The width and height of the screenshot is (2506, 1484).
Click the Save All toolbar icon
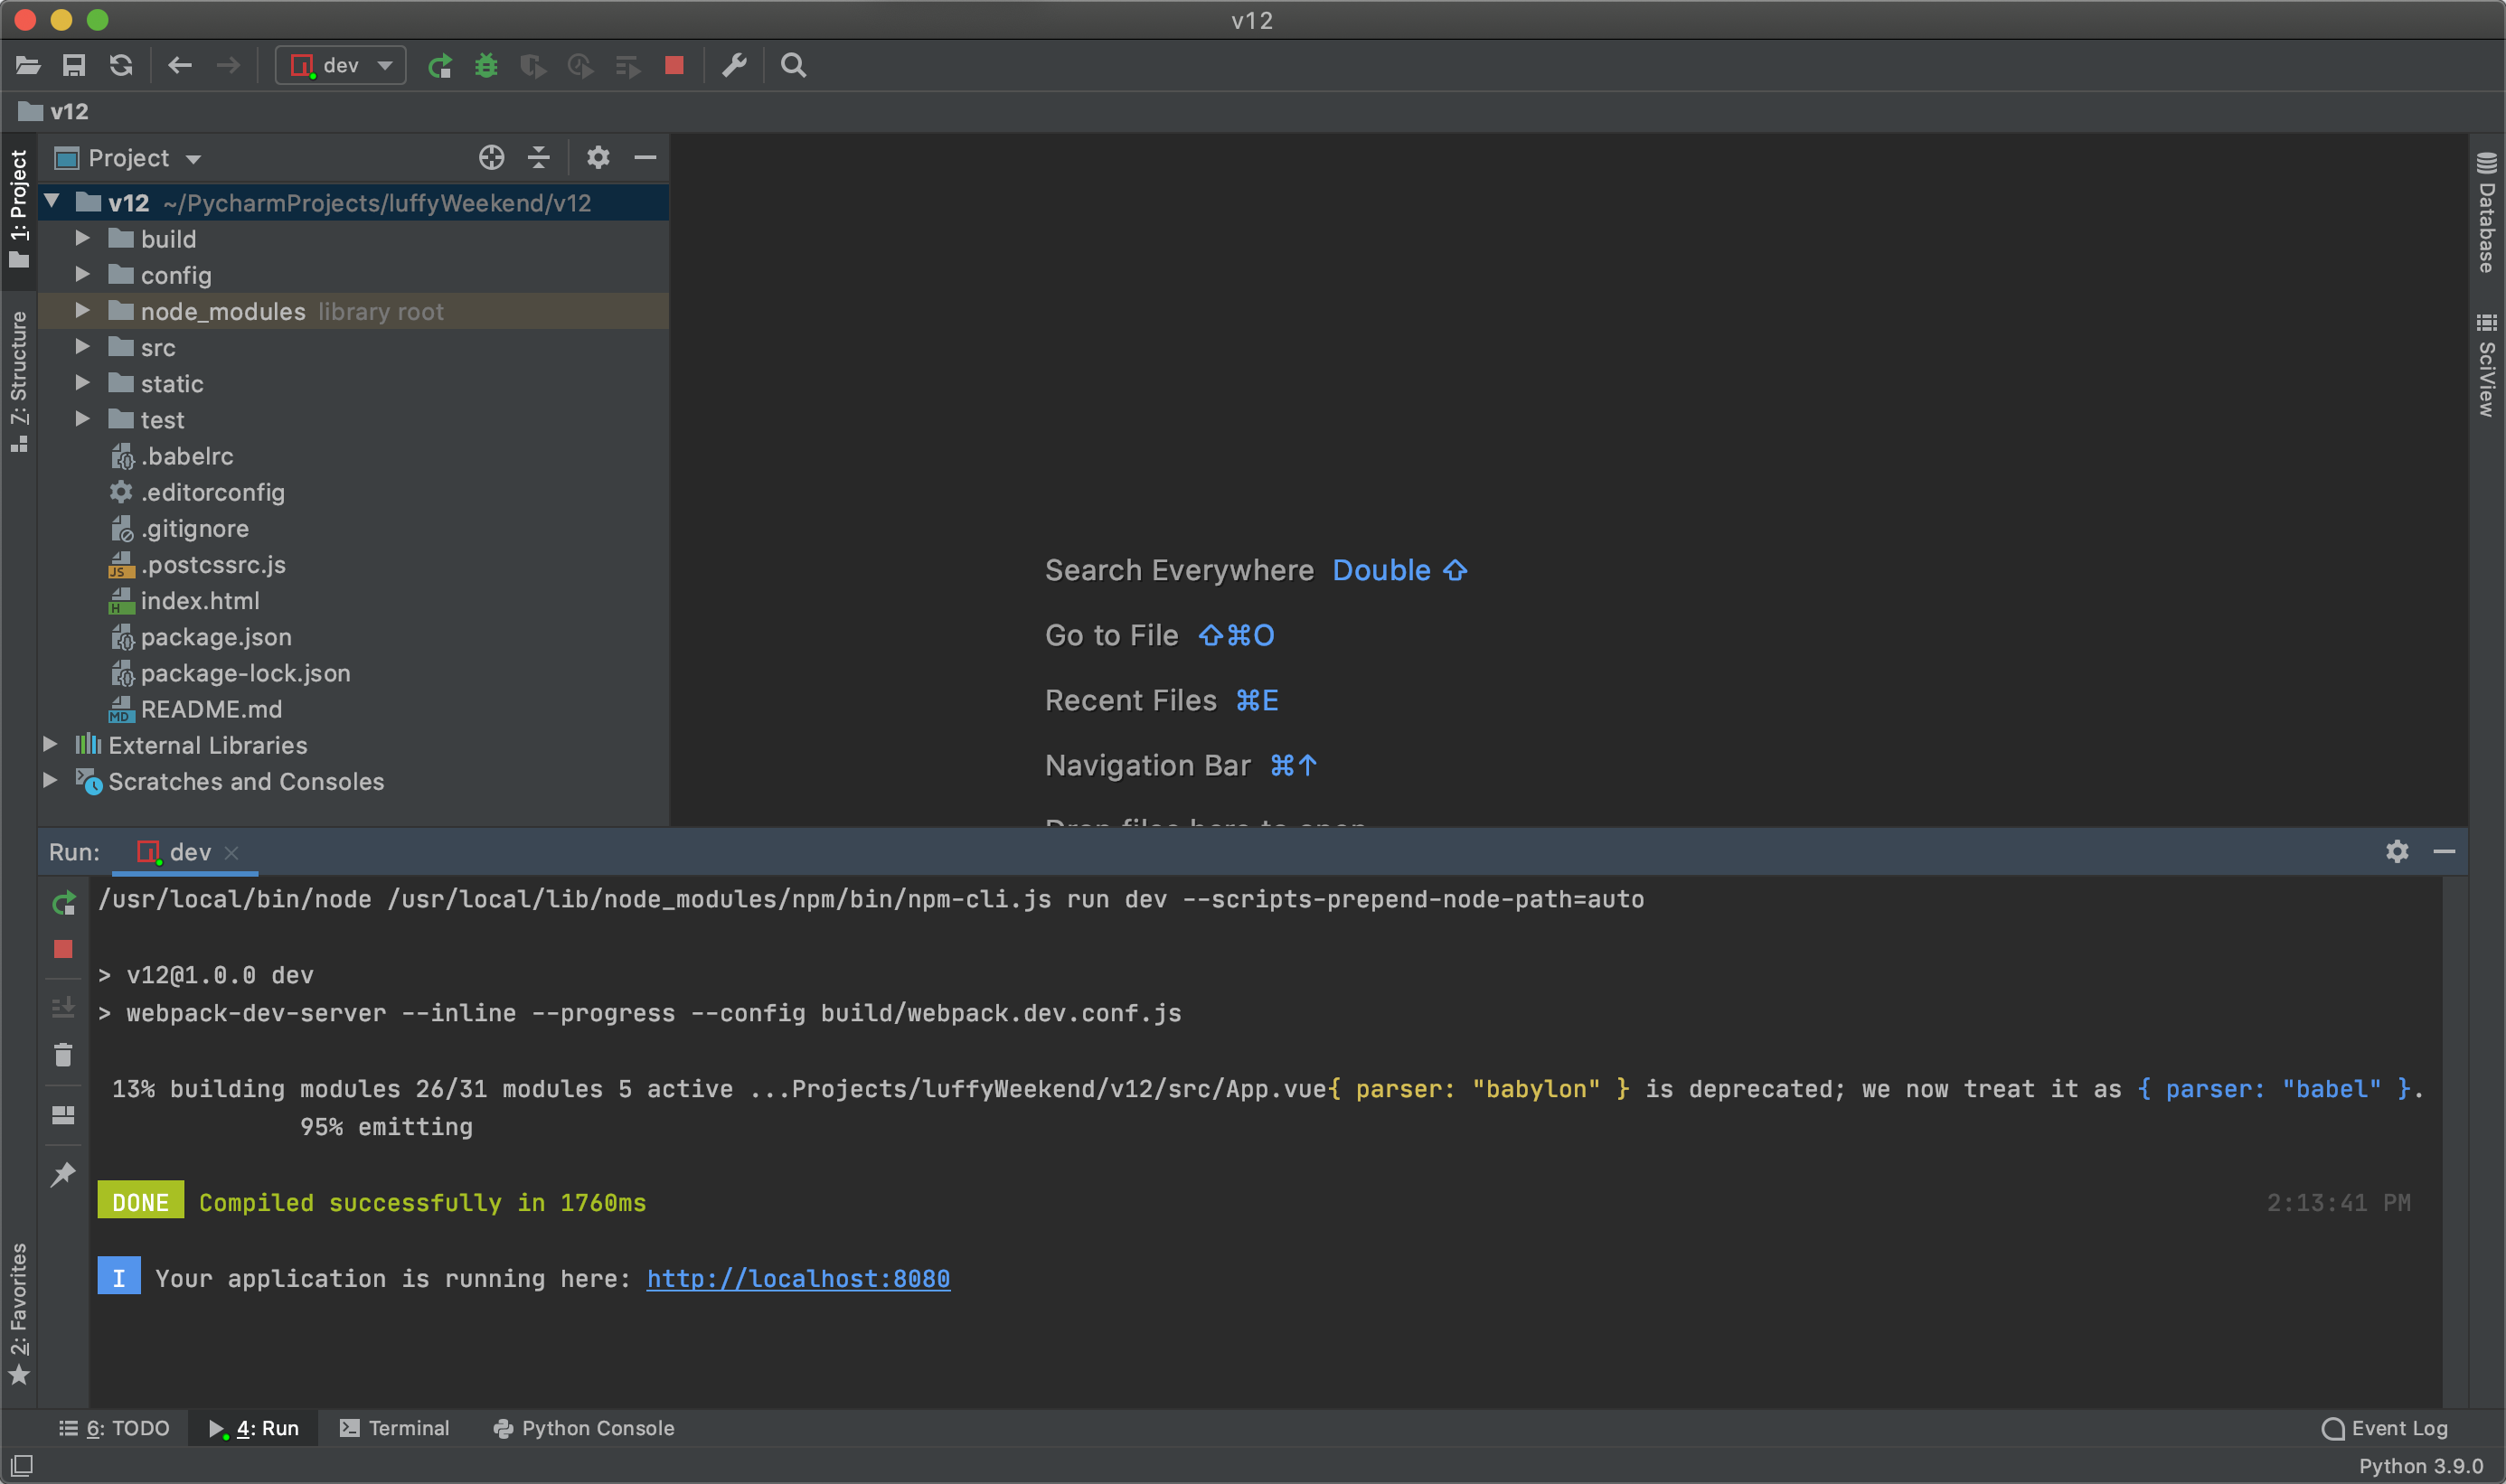click(74, 65)
